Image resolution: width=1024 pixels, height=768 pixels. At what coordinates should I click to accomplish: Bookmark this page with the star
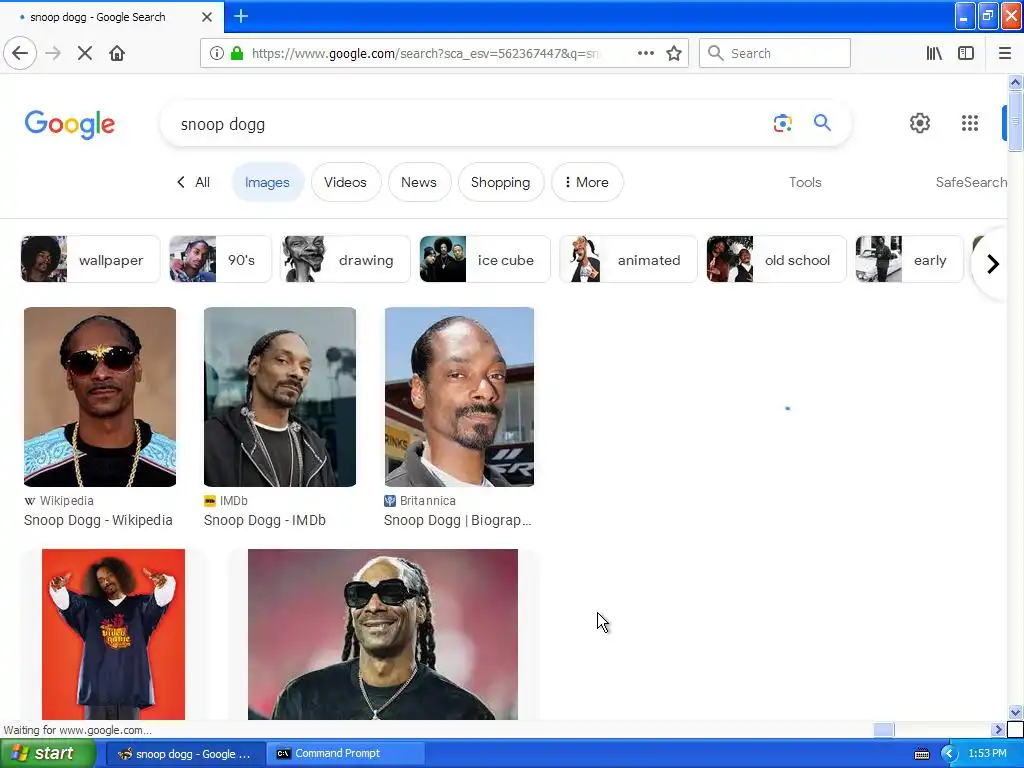674,54
